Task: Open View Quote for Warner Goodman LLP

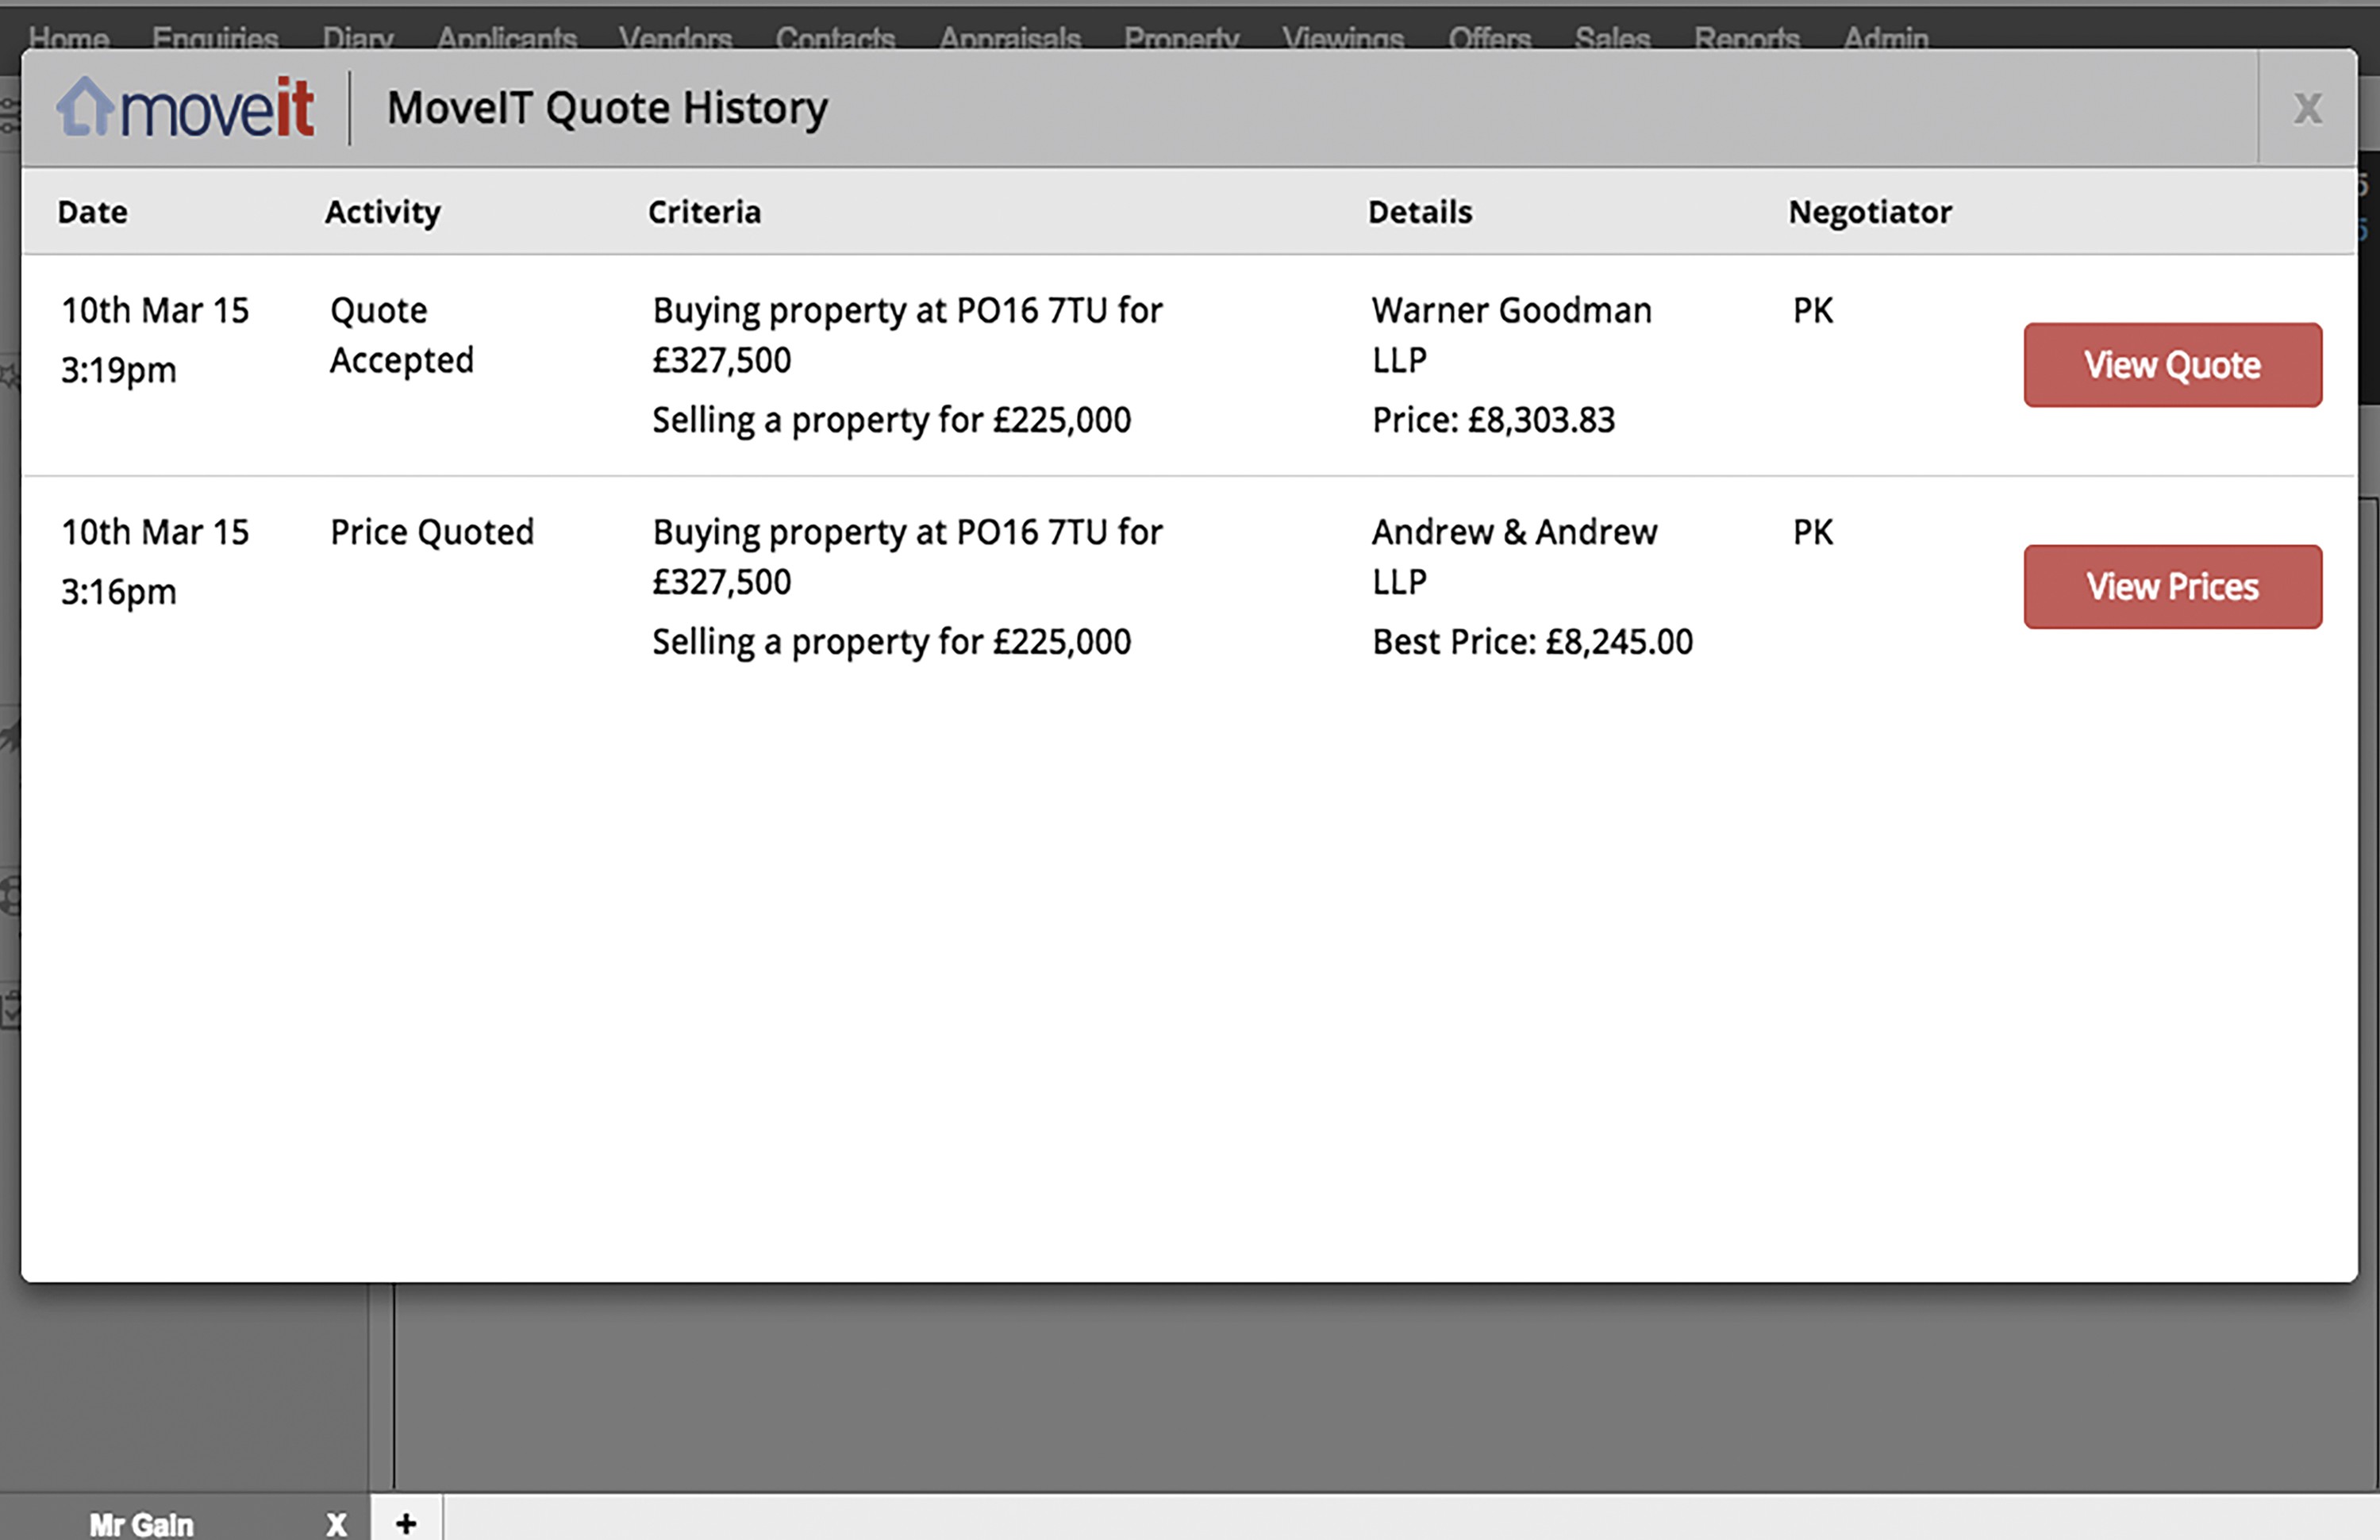Action: 2172,365
